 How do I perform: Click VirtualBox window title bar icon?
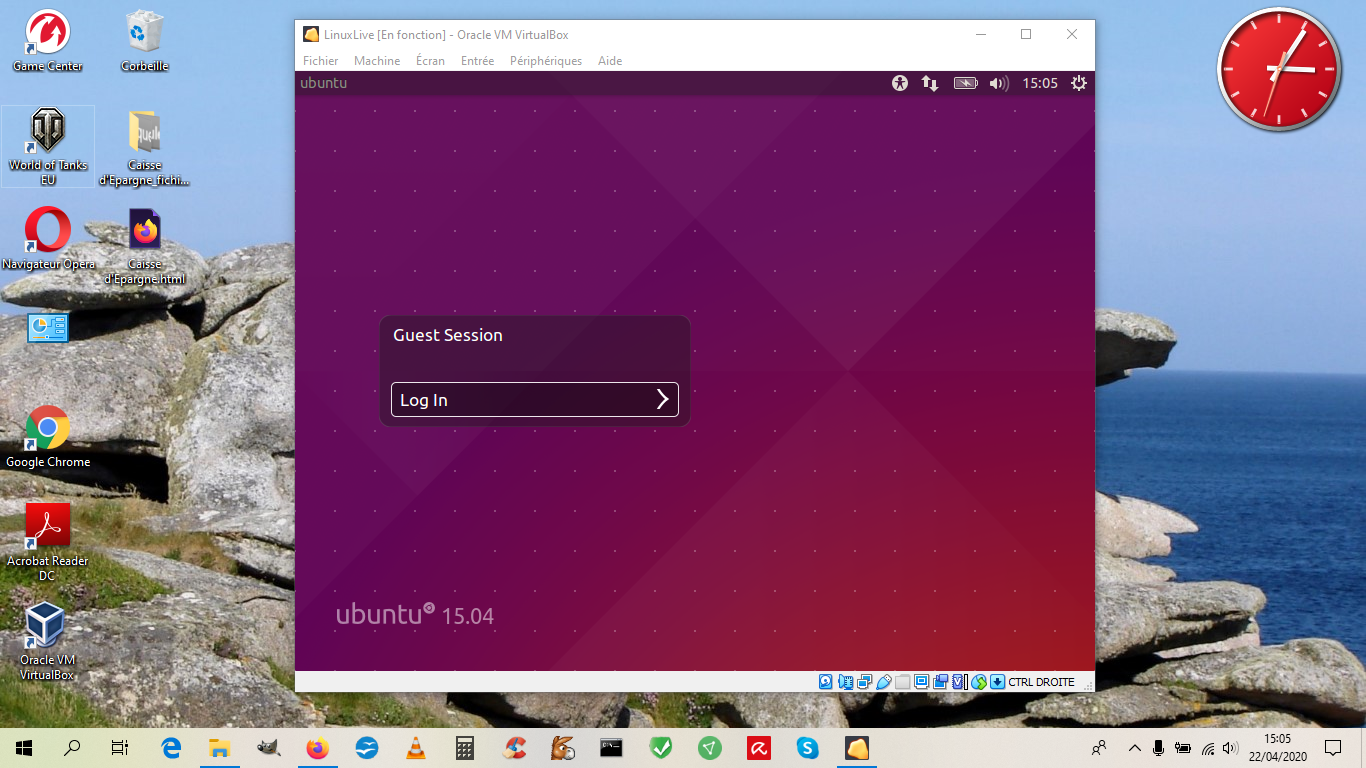tap(311, 34)
